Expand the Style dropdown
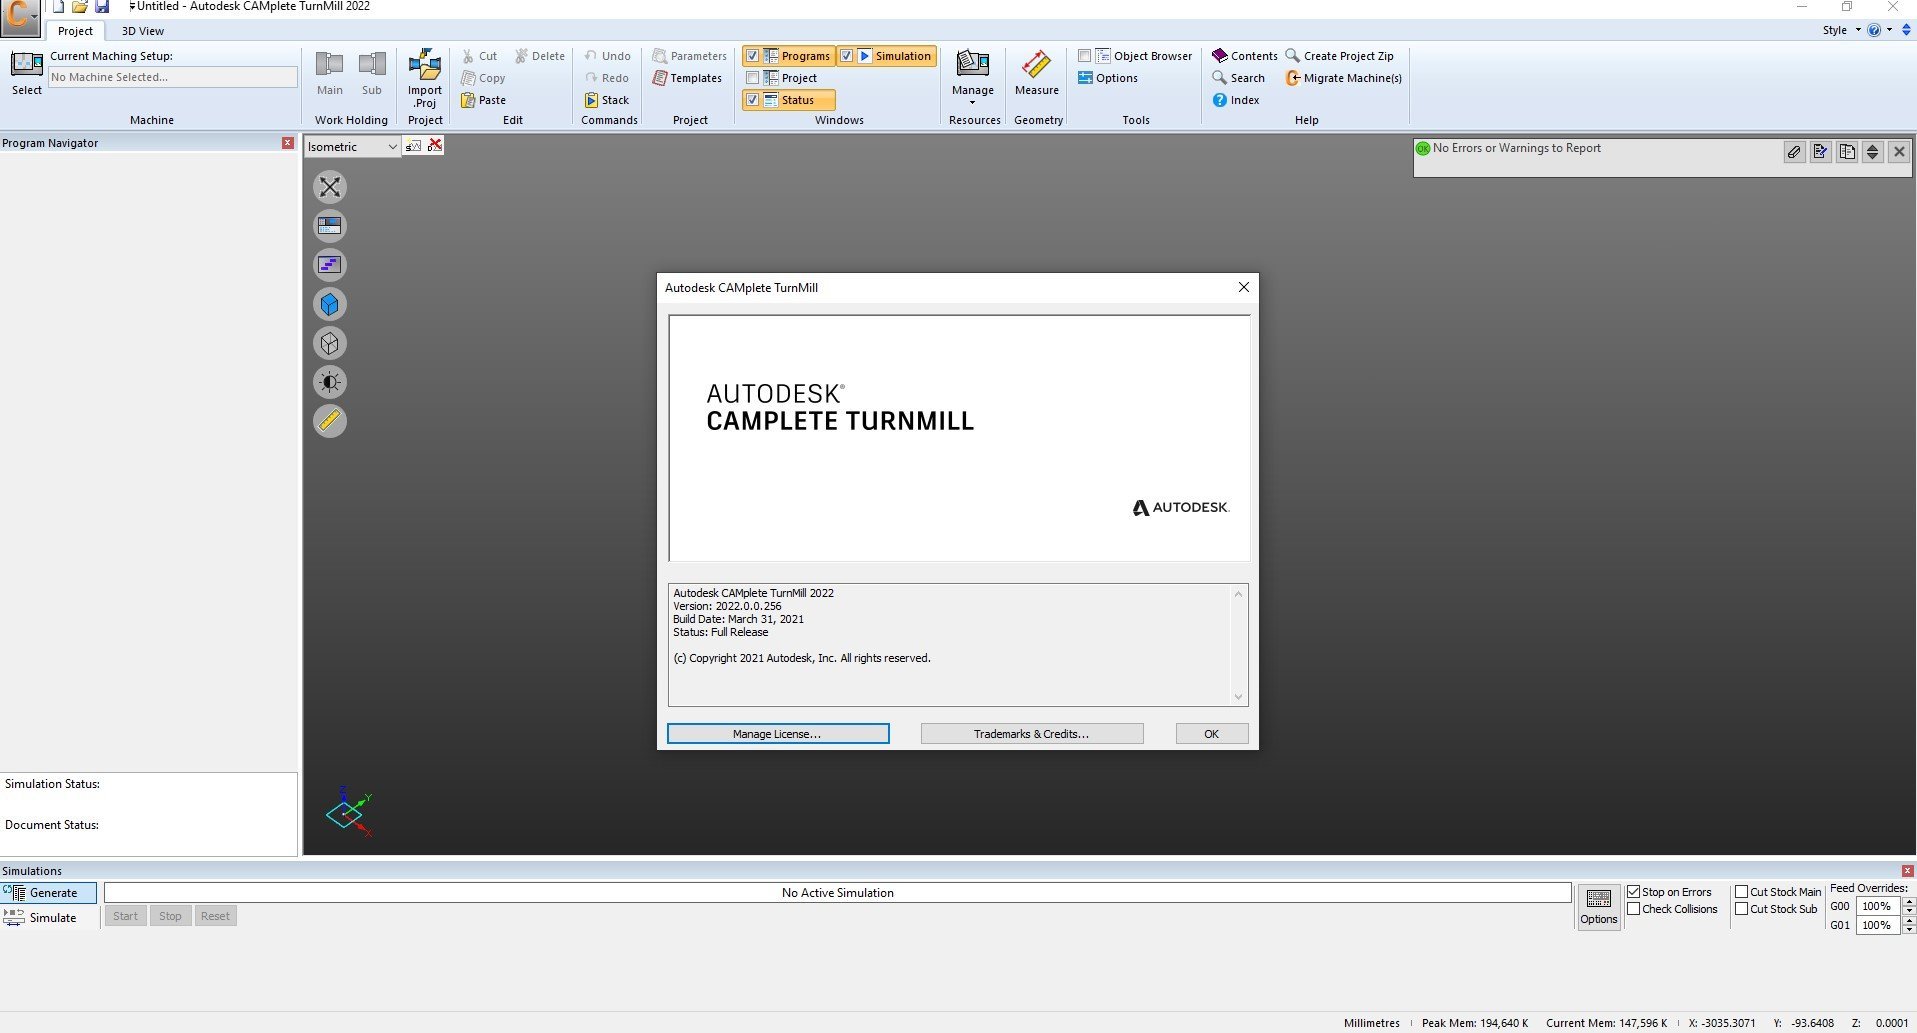 (1858, 30)
